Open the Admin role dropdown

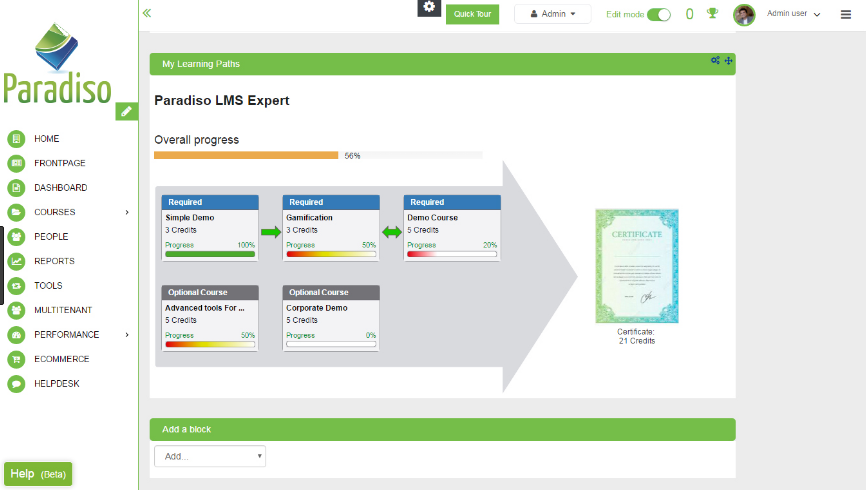(552, 14)
